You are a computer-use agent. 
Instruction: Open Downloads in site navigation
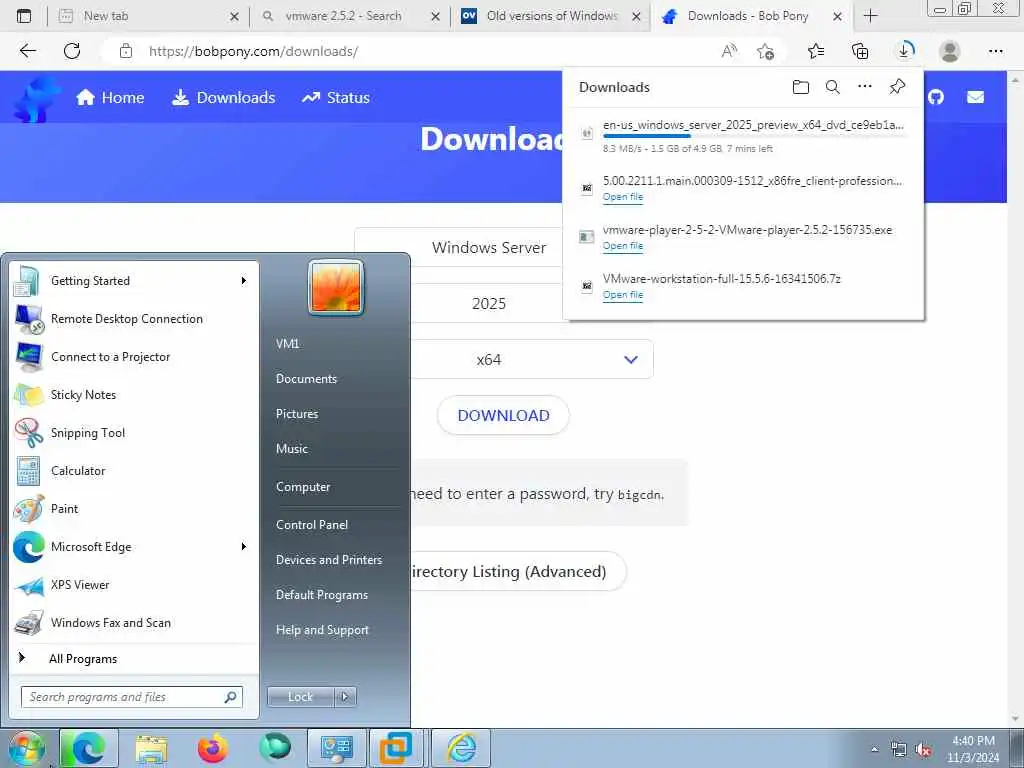tap(223, 98)
